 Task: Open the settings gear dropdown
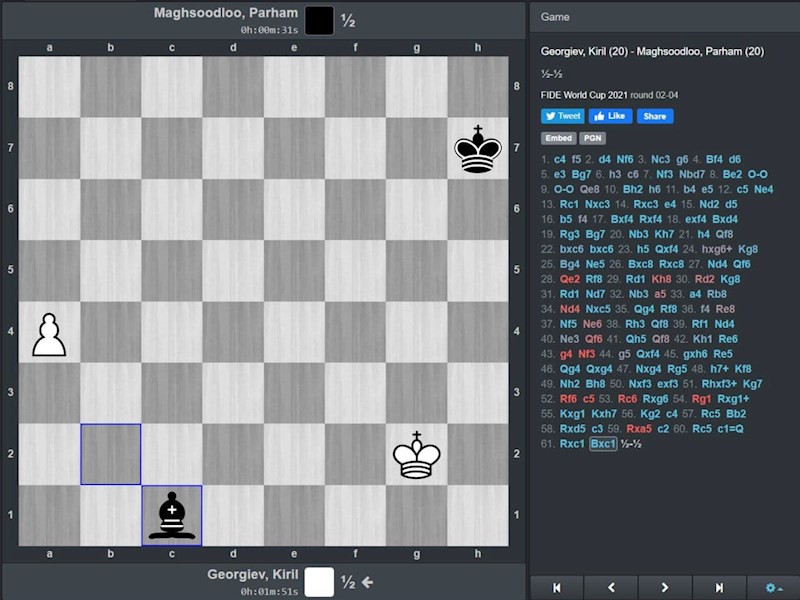point(773,588)
